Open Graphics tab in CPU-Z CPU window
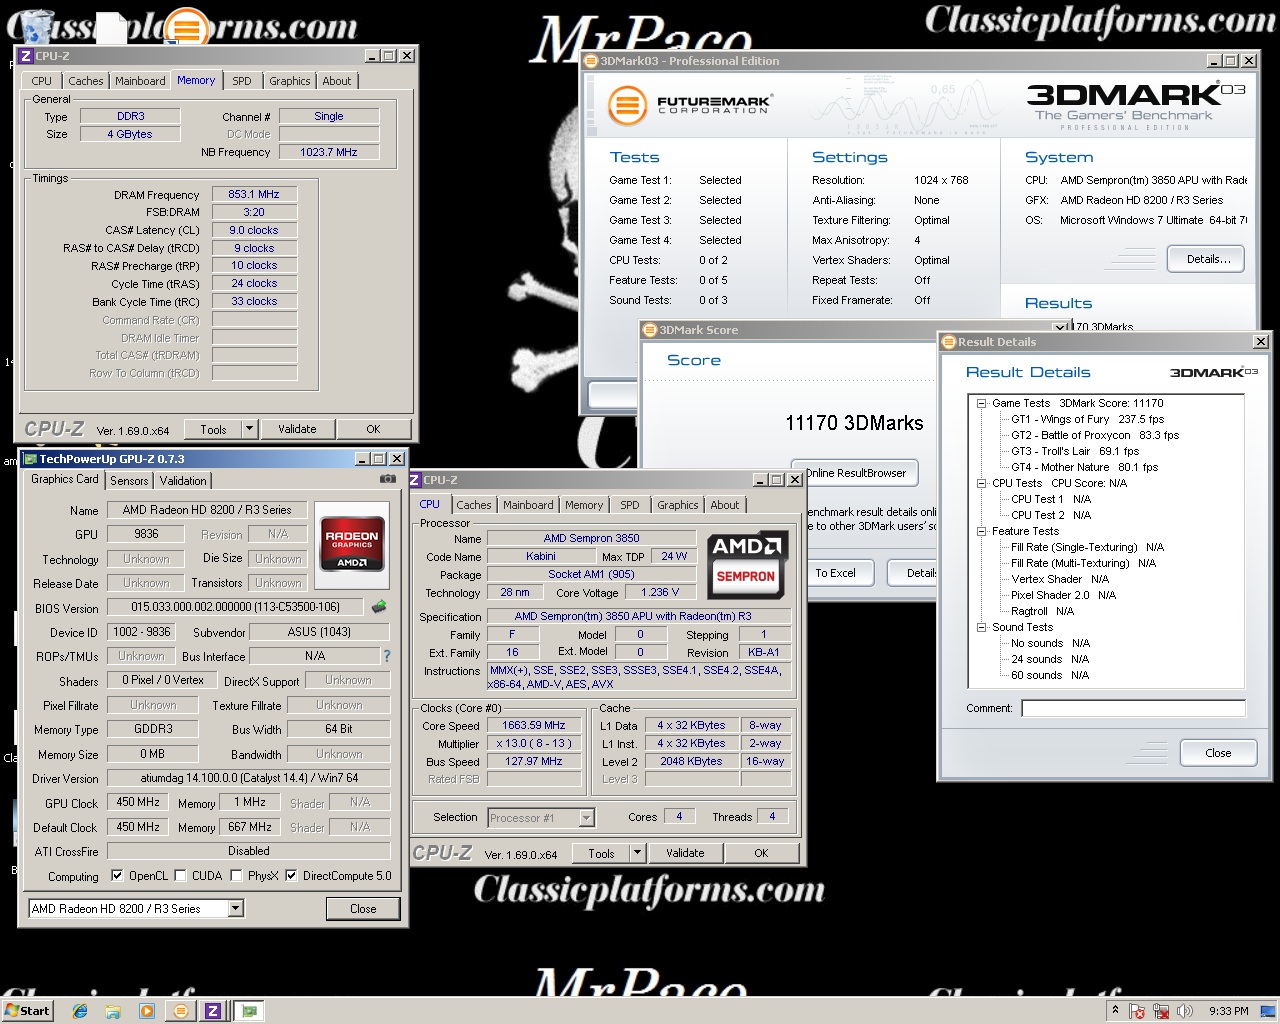 click(x=678, y=505)
